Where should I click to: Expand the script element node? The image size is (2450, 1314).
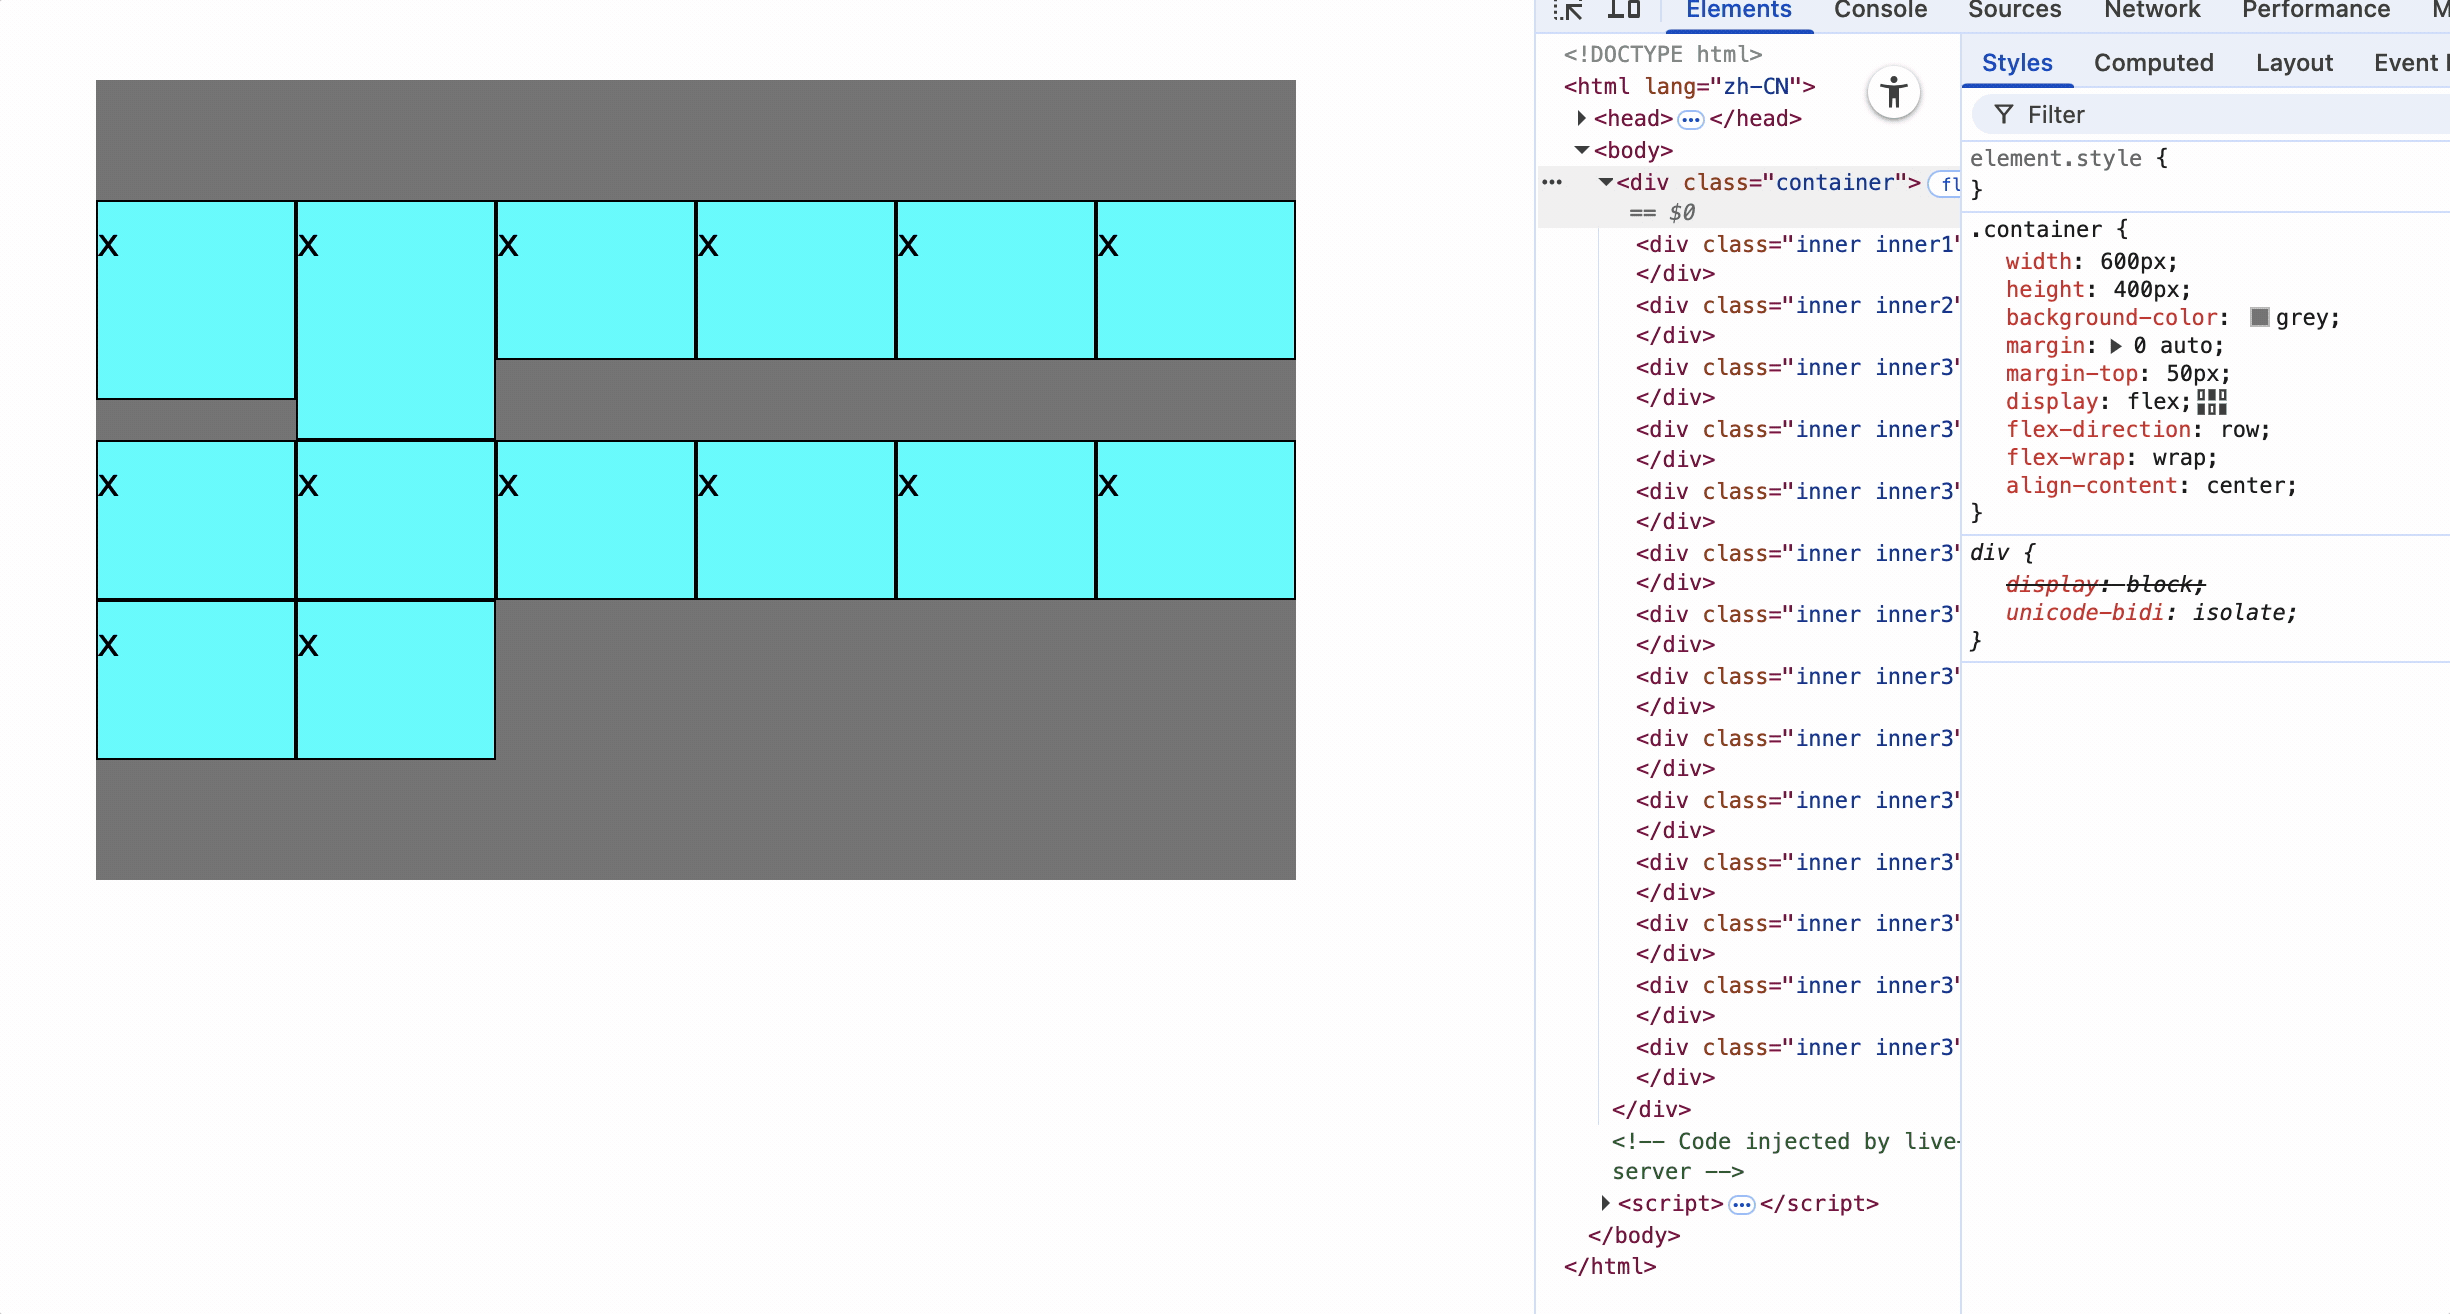click(x=1605, y=1203)
